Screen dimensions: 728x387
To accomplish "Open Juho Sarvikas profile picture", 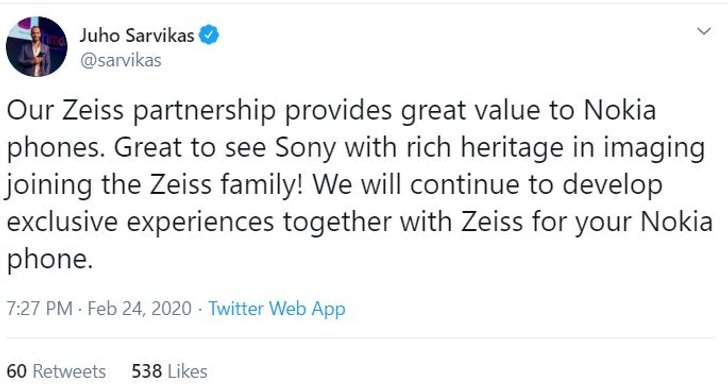I will pos(36,46).
